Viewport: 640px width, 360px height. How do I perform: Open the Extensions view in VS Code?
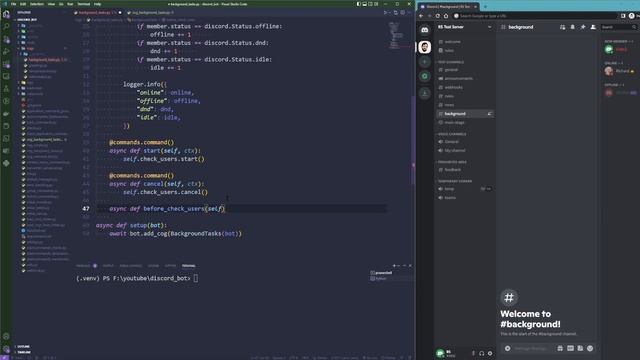(6, 64)
